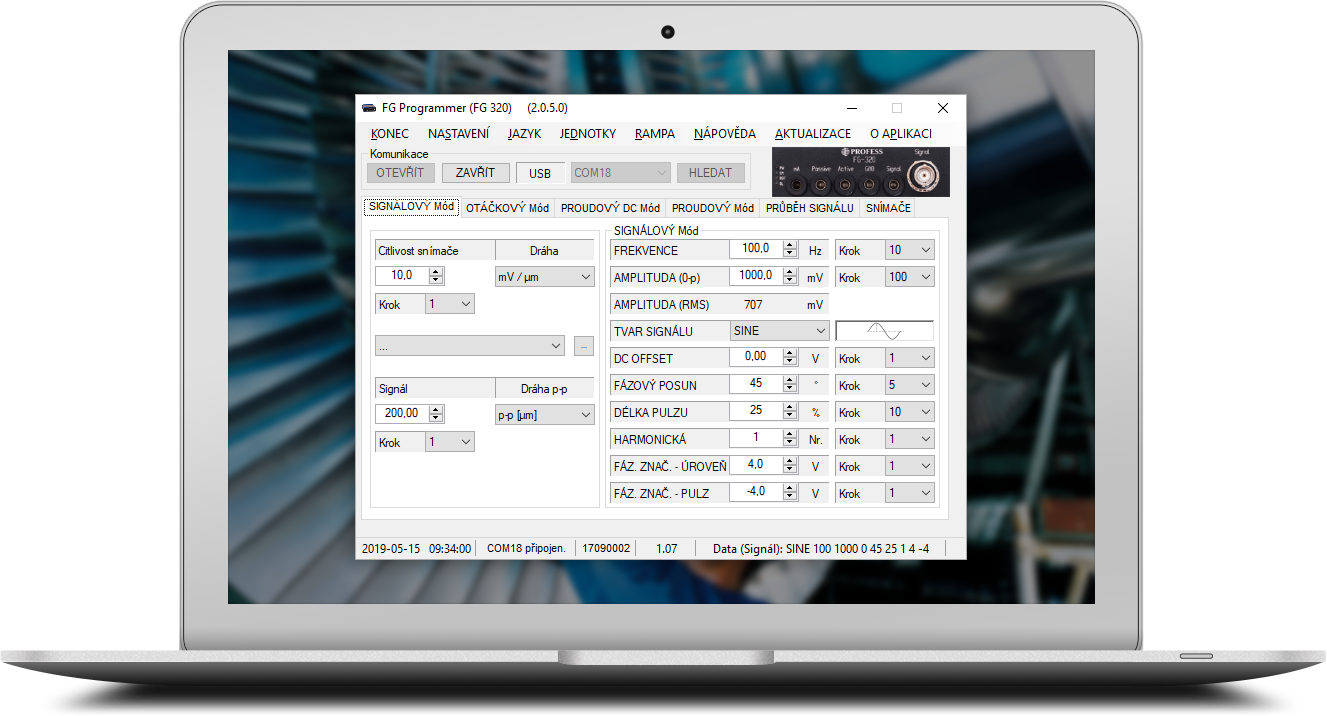
Task: Click the FG-320 device panel image
Action: (860, 172)
